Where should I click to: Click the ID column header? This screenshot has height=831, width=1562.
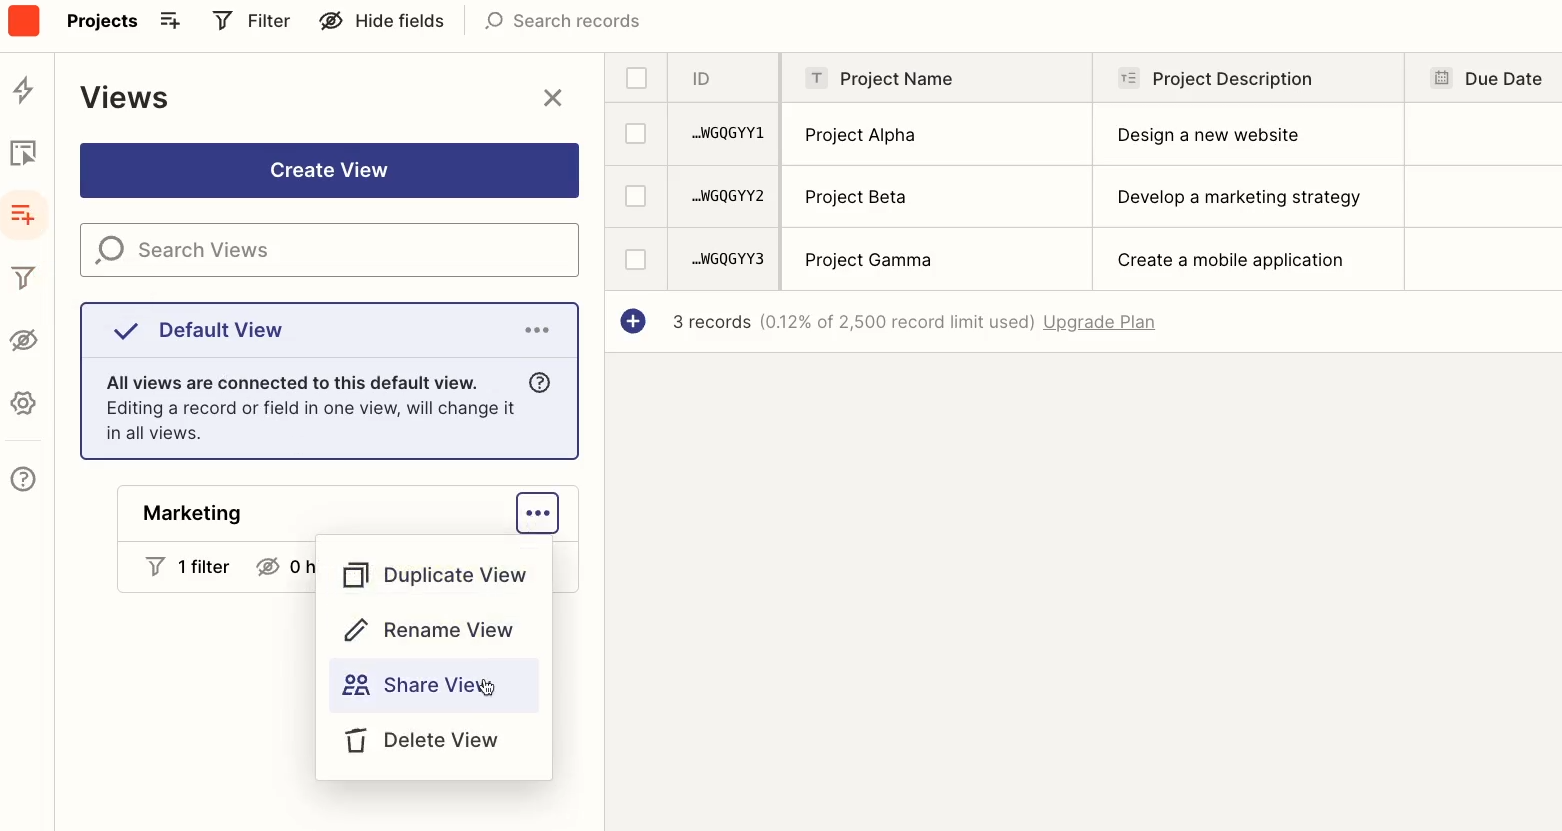[x=723, y=78]
